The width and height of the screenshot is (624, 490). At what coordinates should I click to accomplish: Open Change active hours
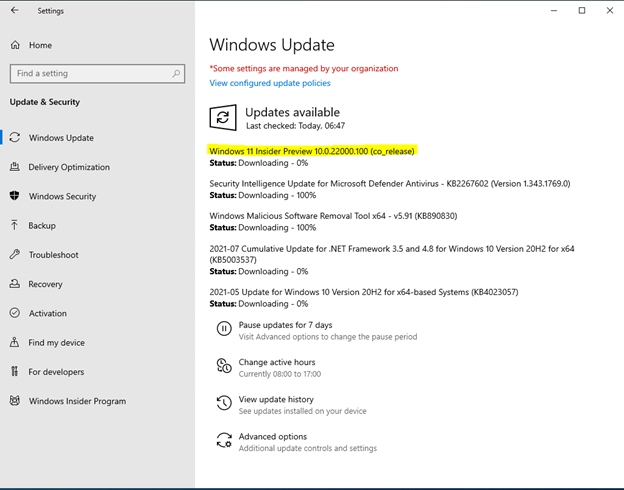(x=277, y=362)
